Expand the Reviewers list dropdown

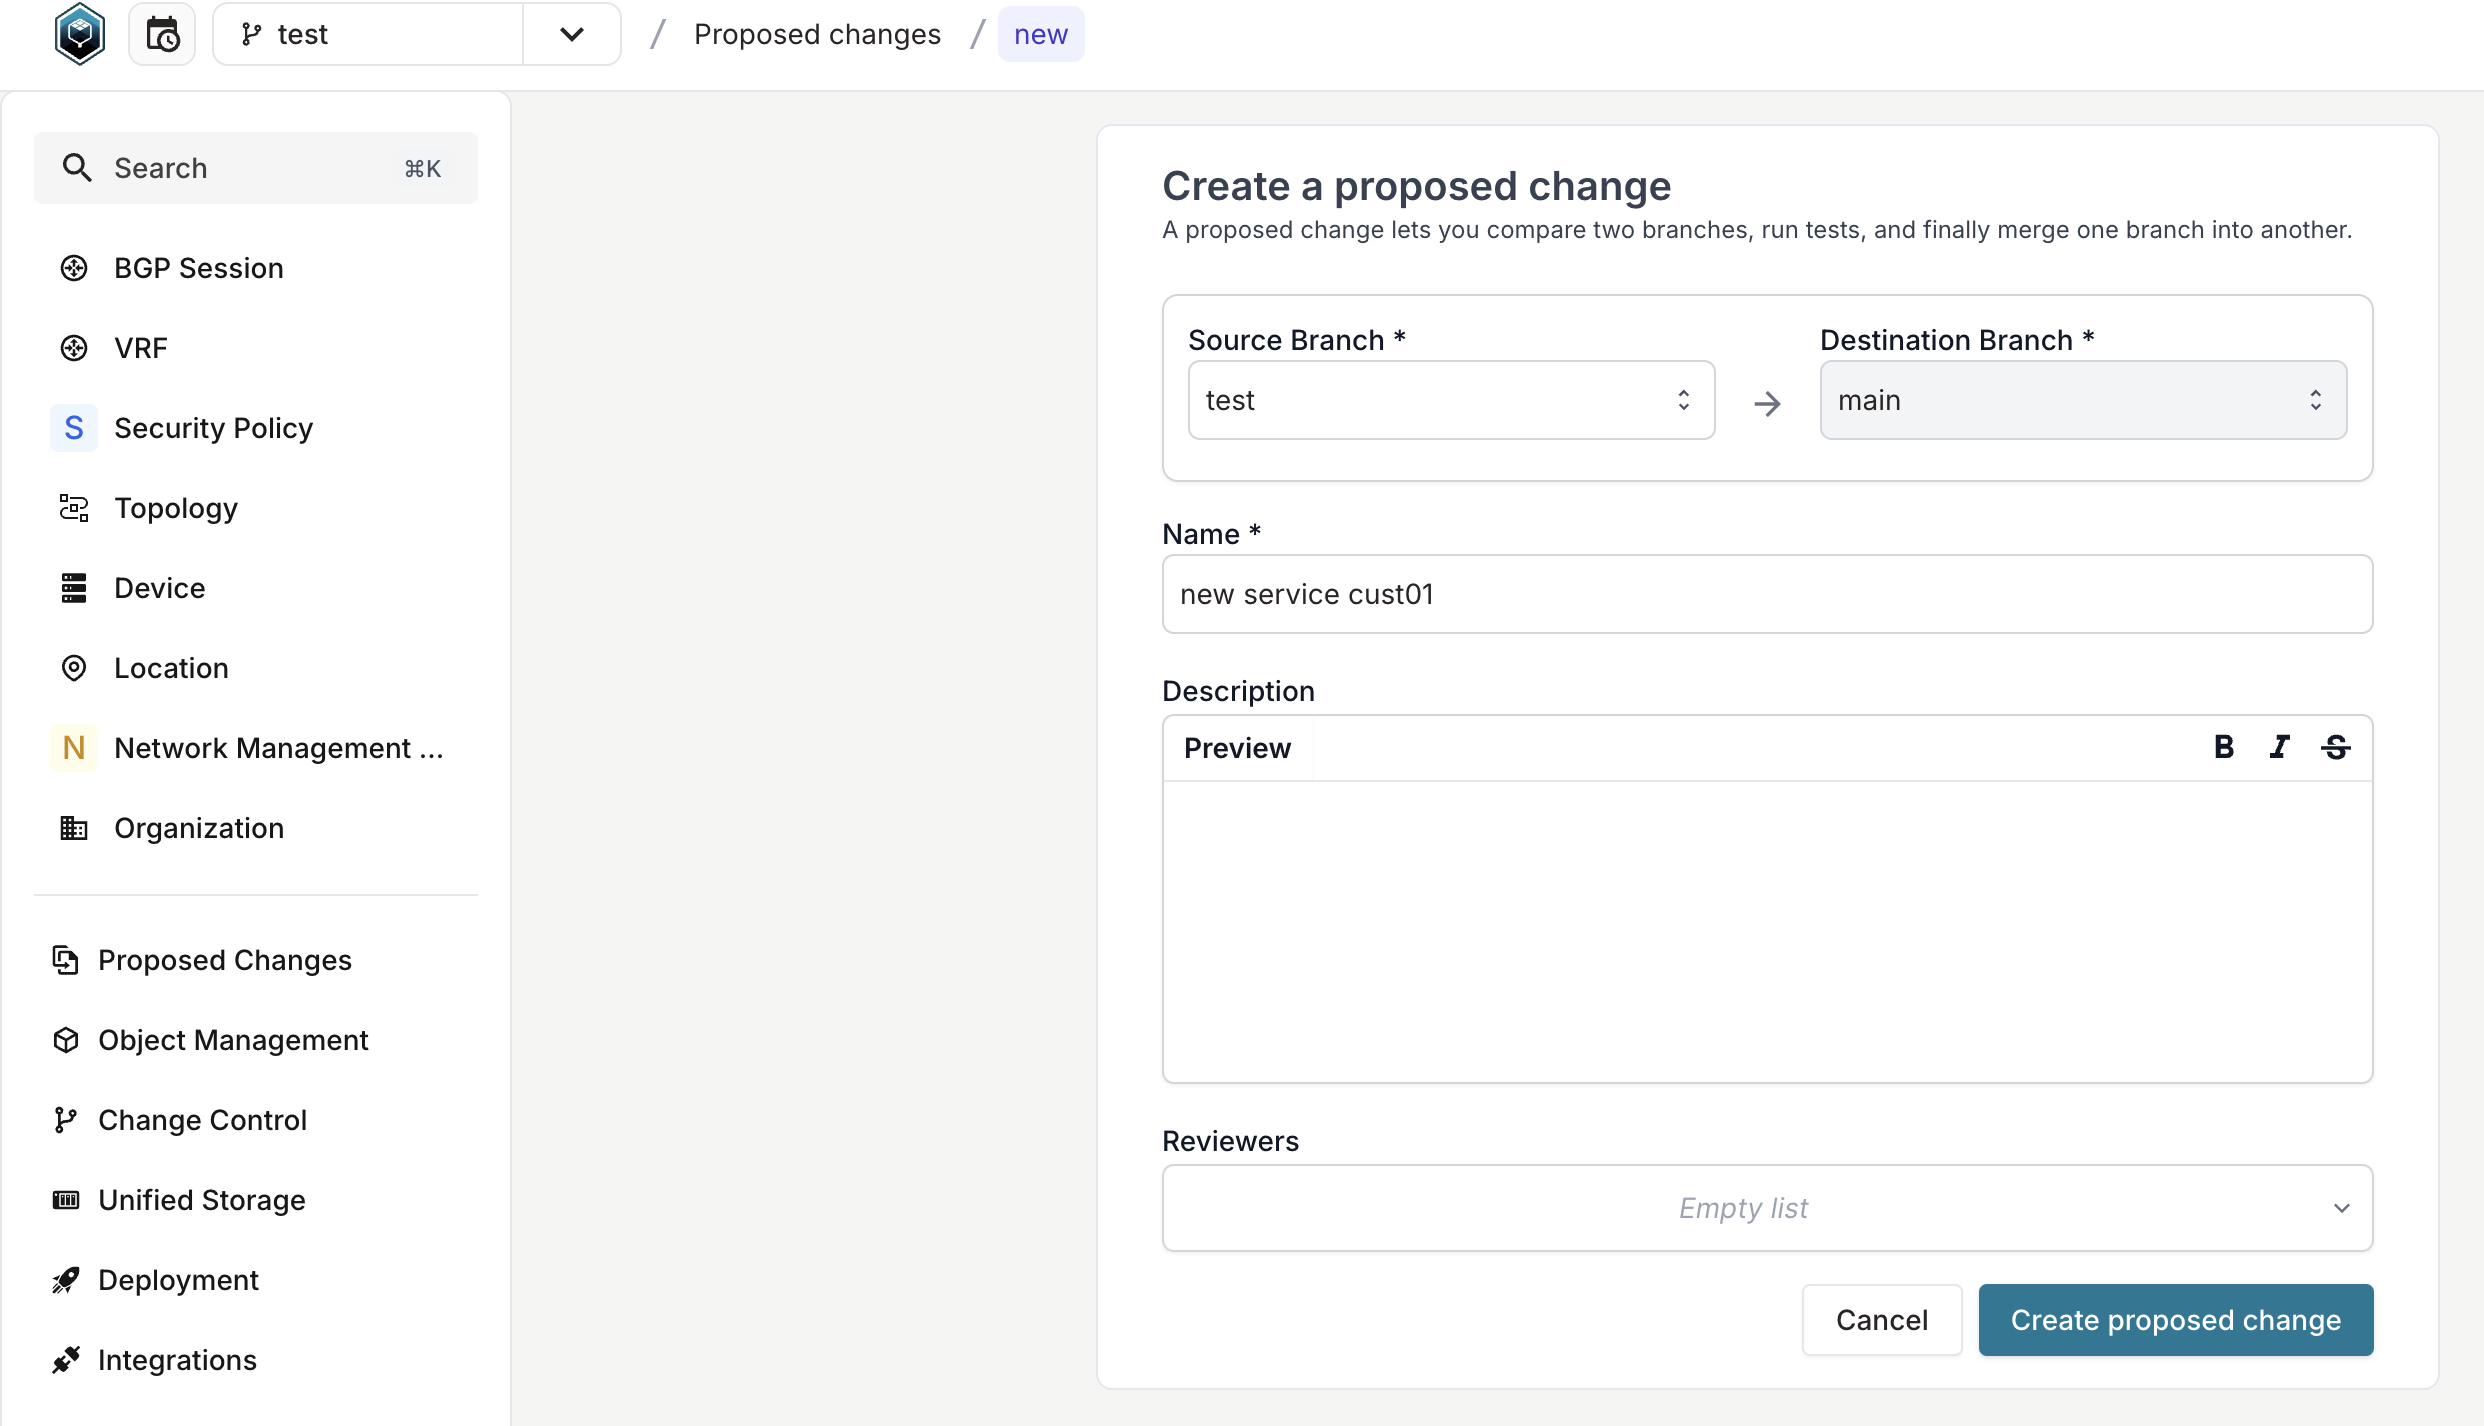click(x=2341, y=1208)
